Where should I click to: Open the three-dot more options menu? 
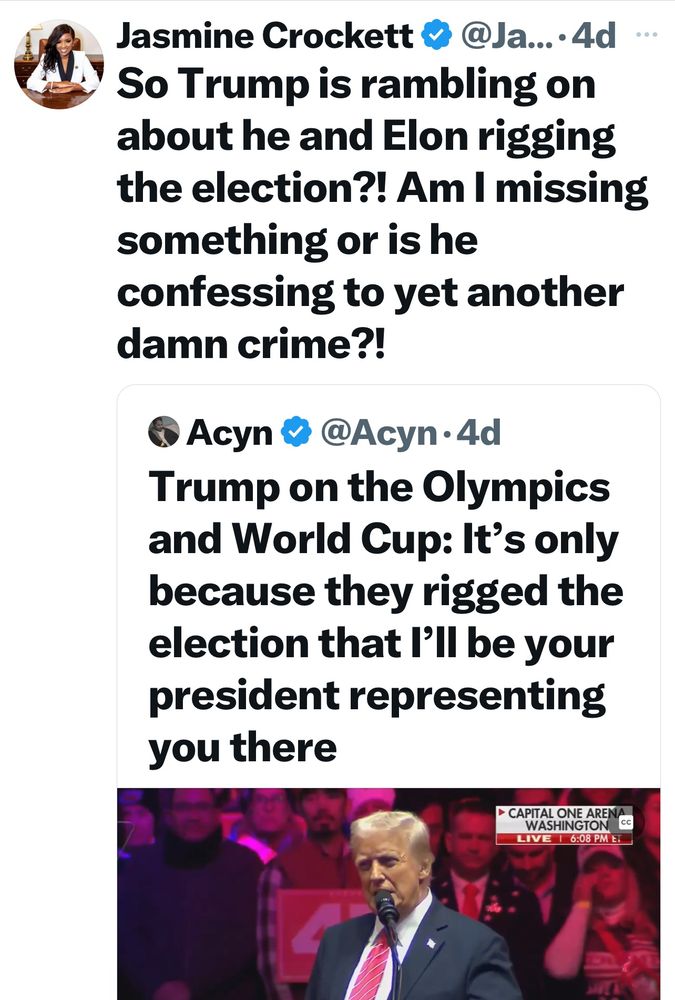[x=648, y=35]
